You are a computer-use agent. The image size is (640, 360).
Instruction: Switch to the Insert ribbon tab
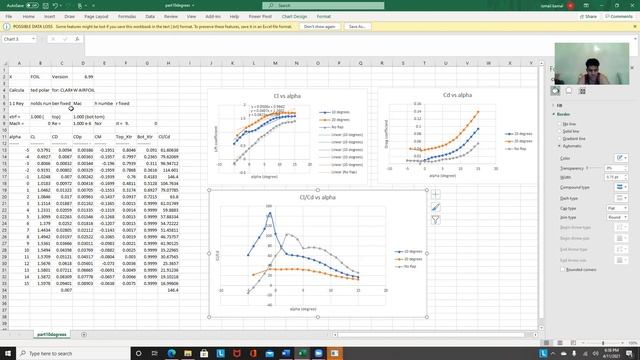coord(50,17)
